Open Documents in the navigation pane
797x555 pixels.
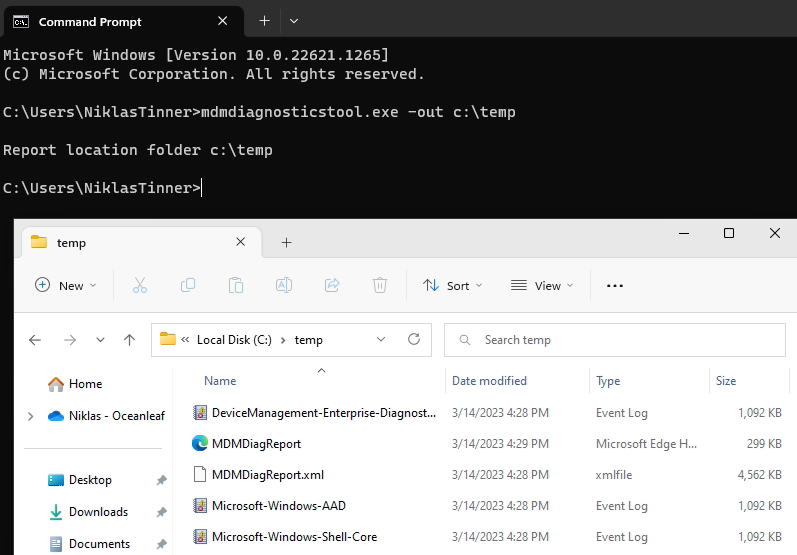pyautogui.click(x=99, y=544)
